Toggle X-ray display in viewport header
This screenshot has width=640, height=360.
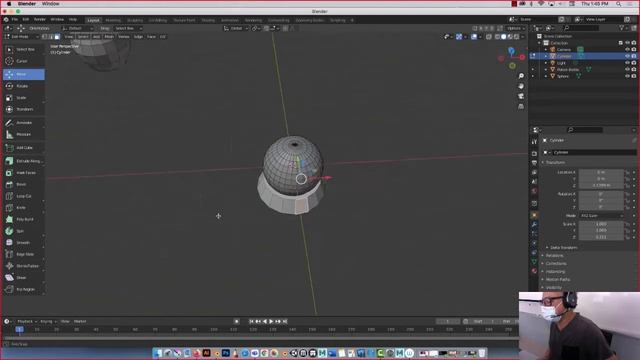pyautogui.click(x=489, y=37)
